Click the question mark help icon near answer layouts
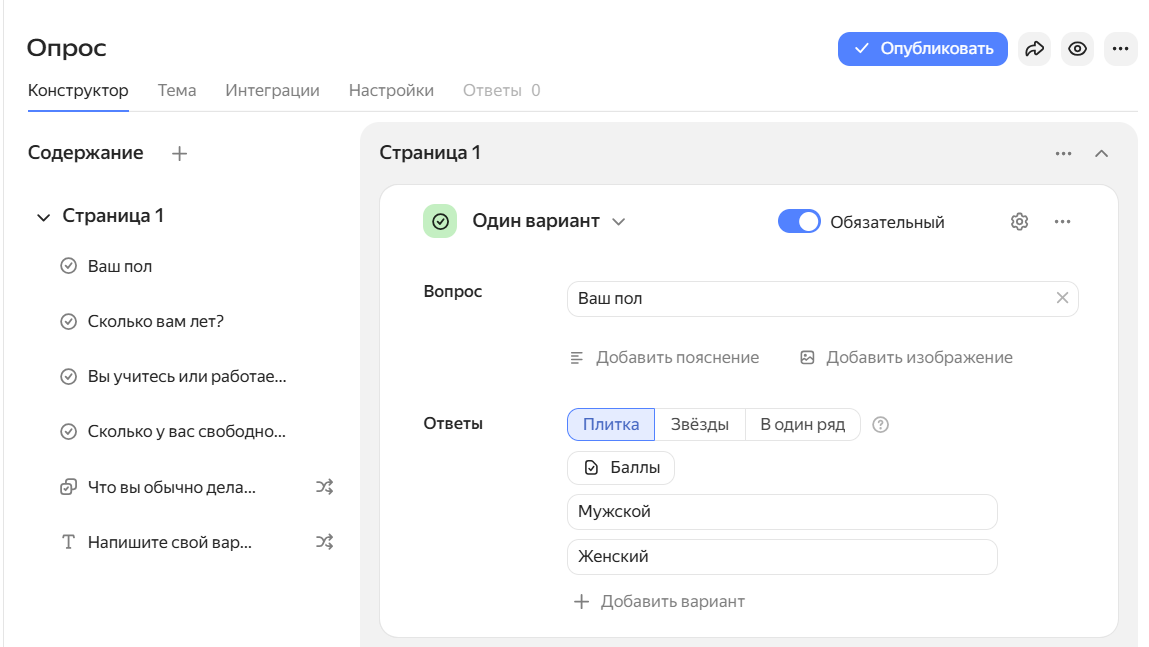1149x647 pixels. click(880, 424)
